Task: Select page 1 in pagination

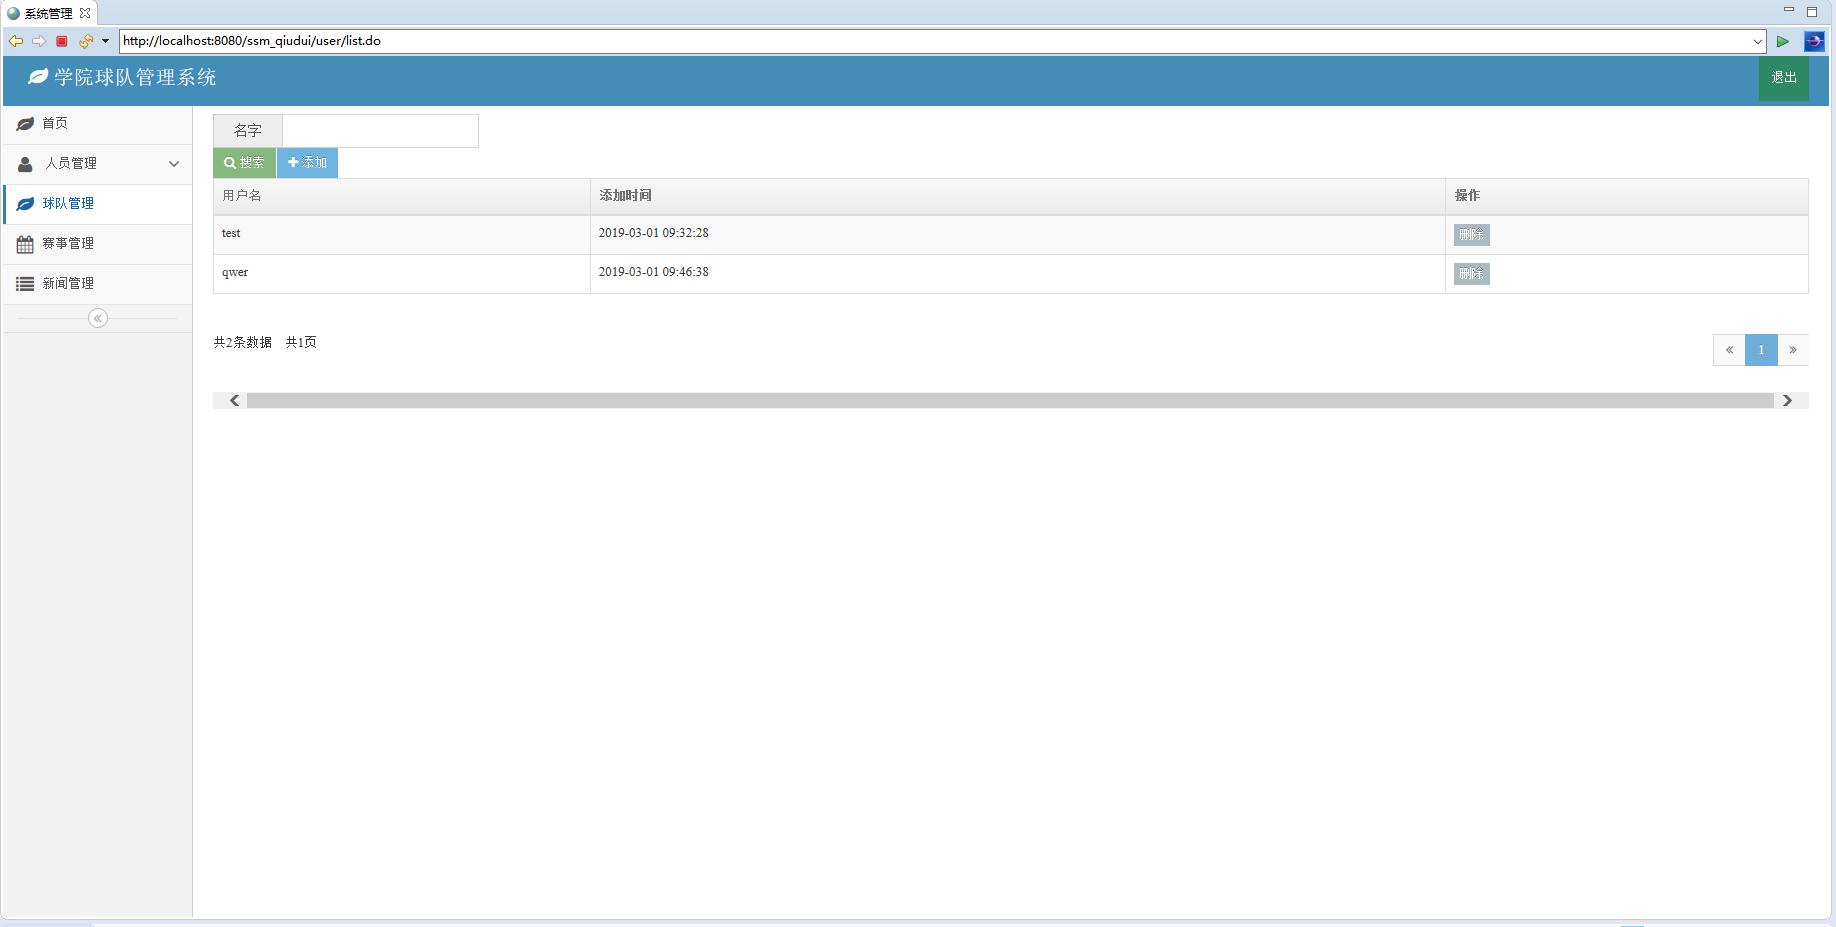Action: 1761,350
